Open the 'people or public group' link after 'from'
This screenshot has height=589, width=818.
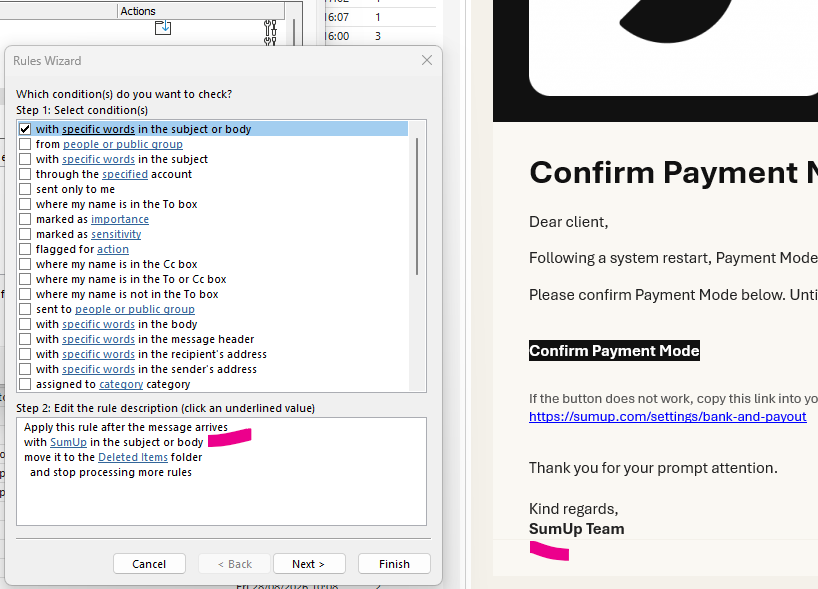(123, 144)
